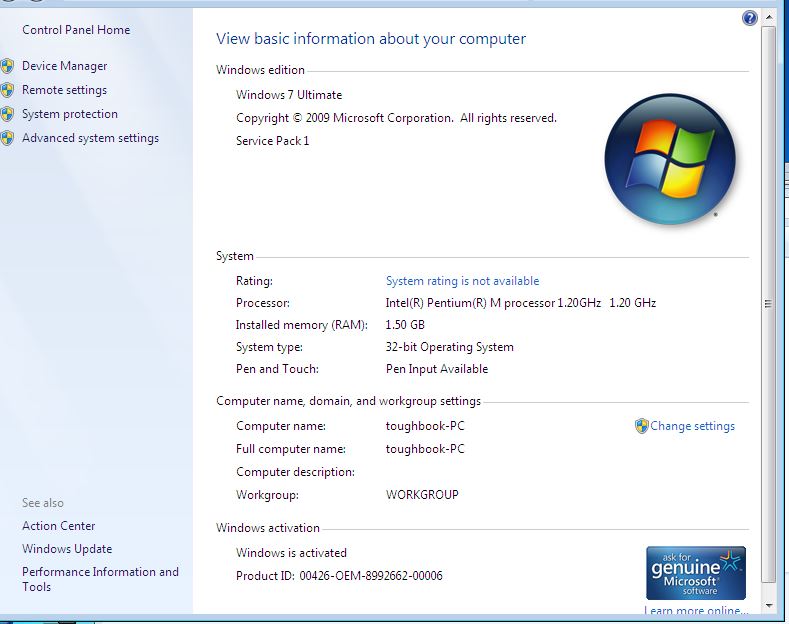The height and width of the screenshot is (624, 789).
Task: Open Action Center link
Action: tap(58, 526)
